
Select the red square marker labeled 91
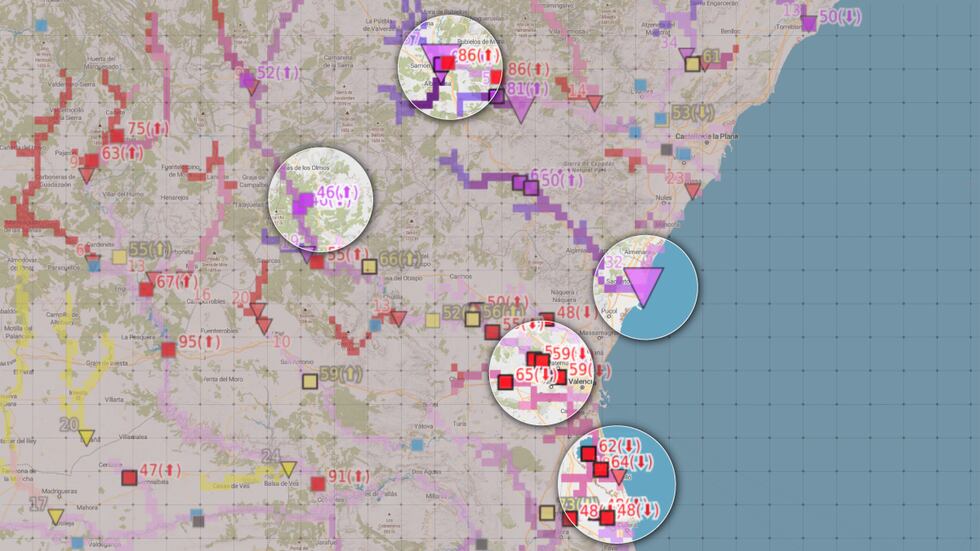[x=318, y=484]
